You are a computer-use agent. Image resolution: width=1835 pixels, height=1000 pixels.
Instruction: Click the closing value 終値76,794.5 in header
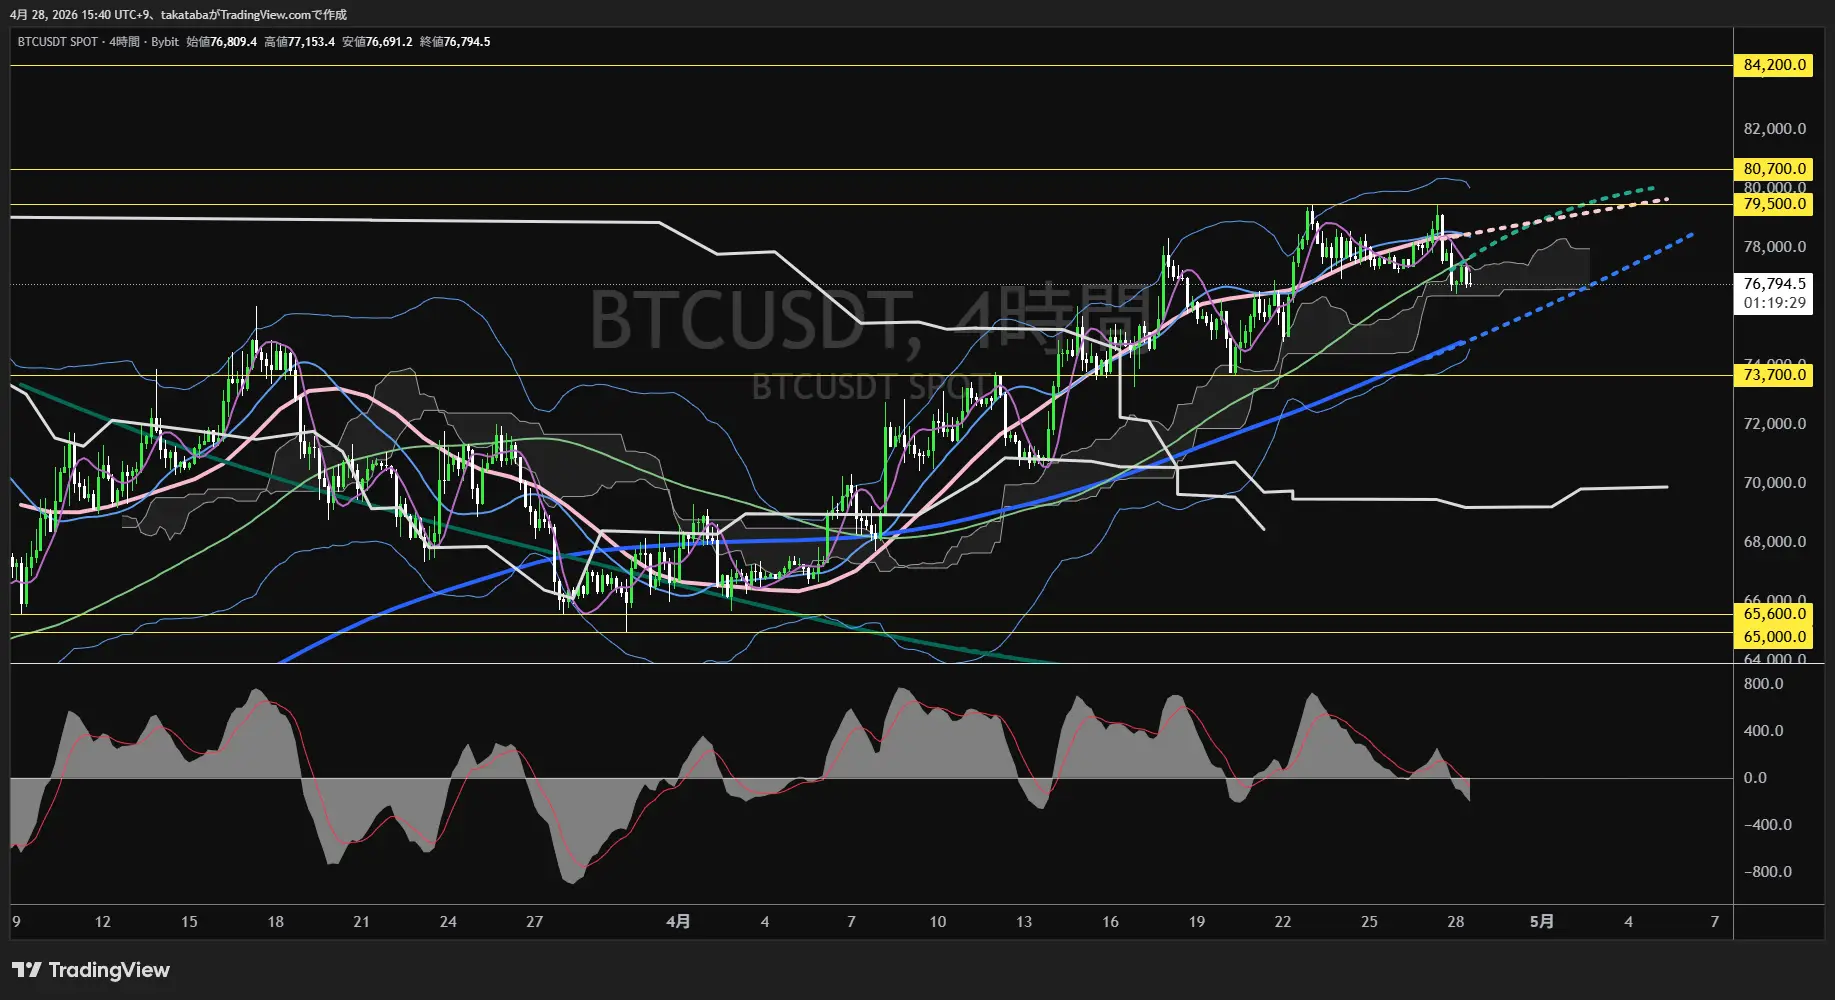click(x=455, y=42)
